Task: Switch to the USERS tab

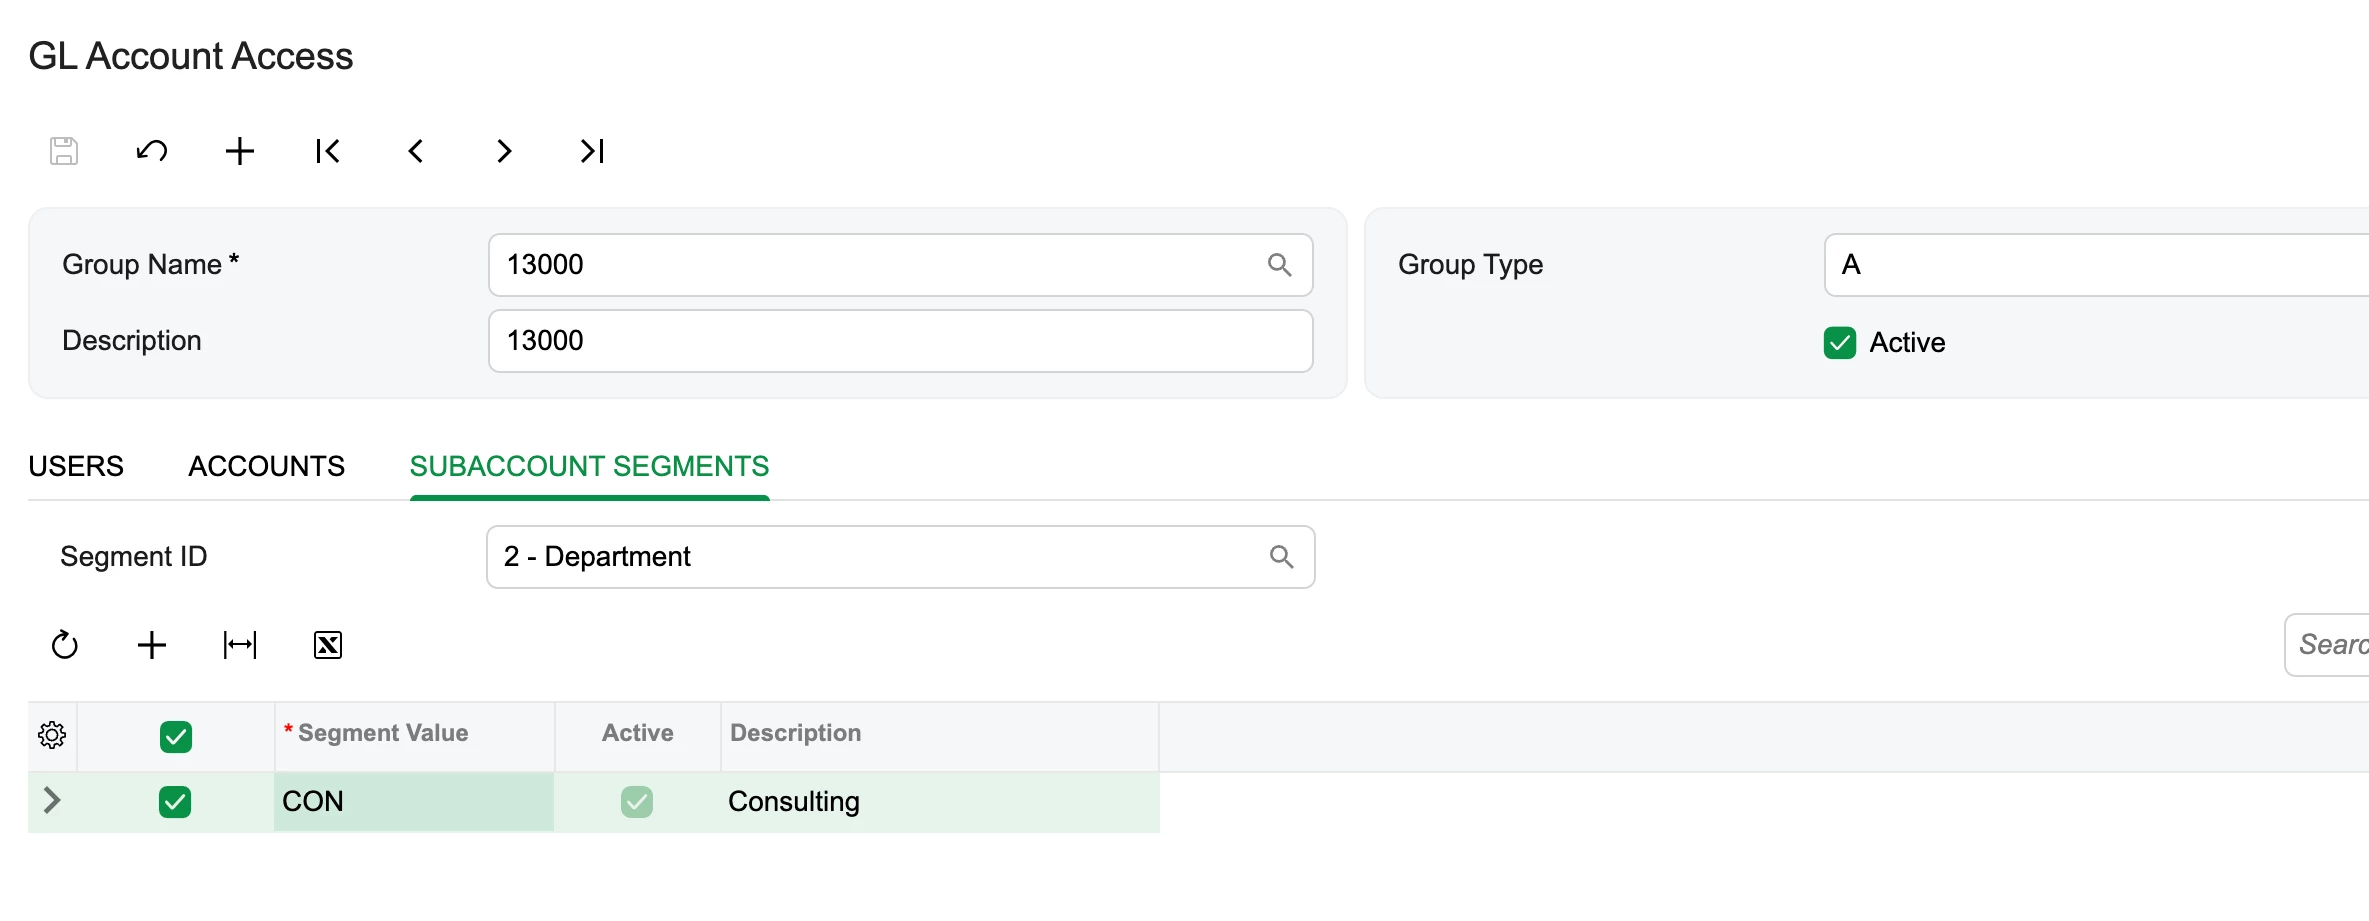Action: [x=76, y=466]
